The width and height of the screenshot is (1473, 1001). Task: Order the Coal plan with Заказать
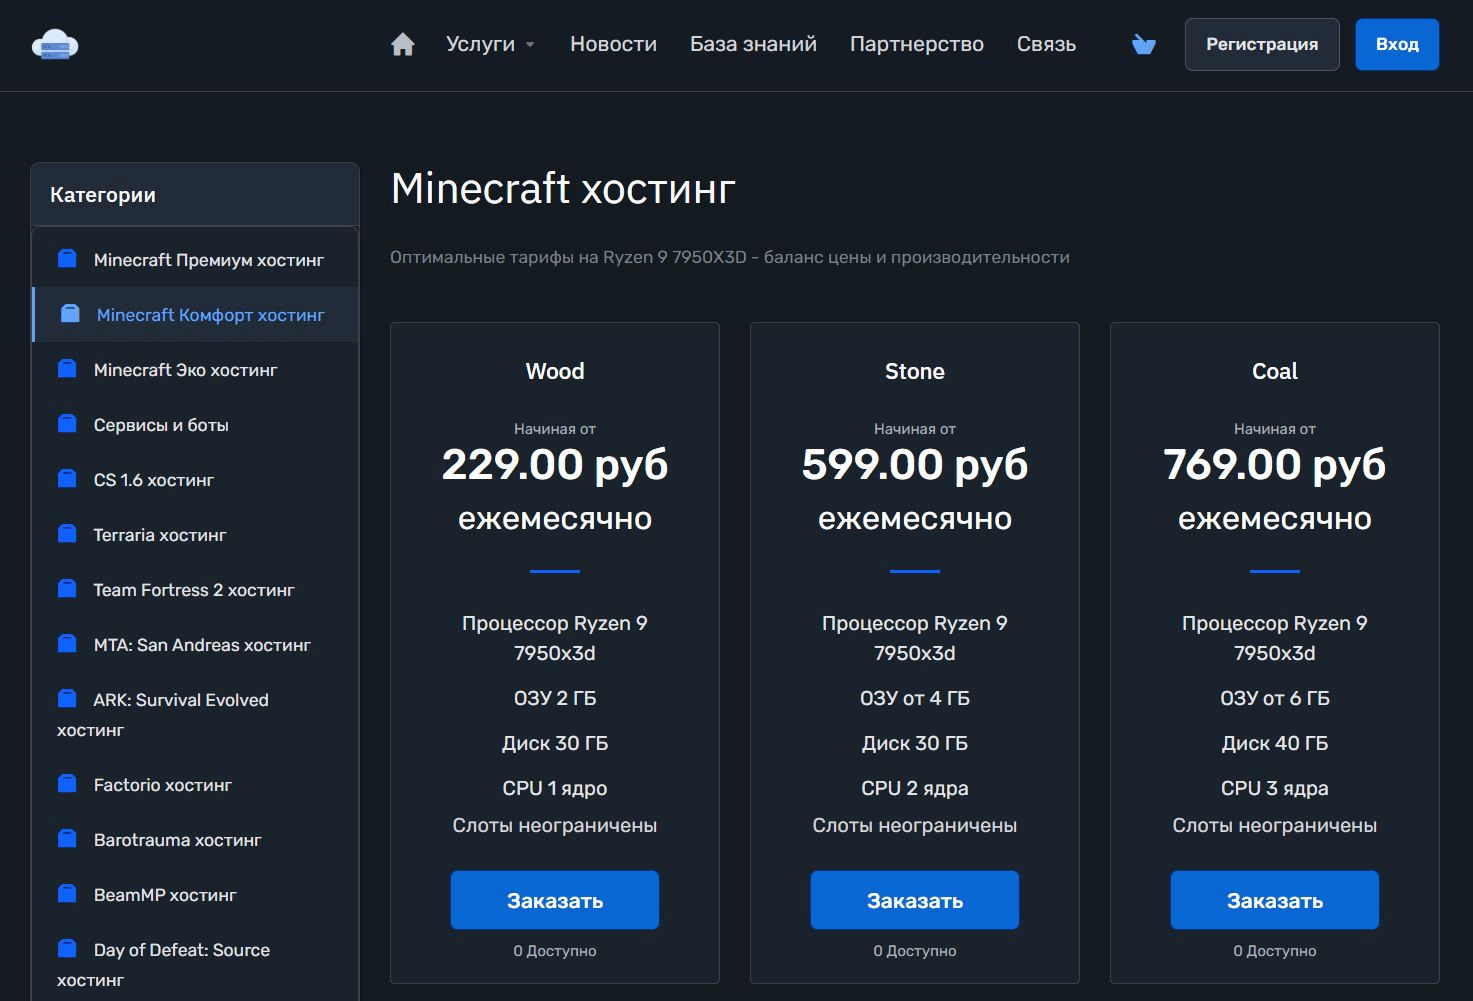pyautogui.click(x=1275, y=900)
